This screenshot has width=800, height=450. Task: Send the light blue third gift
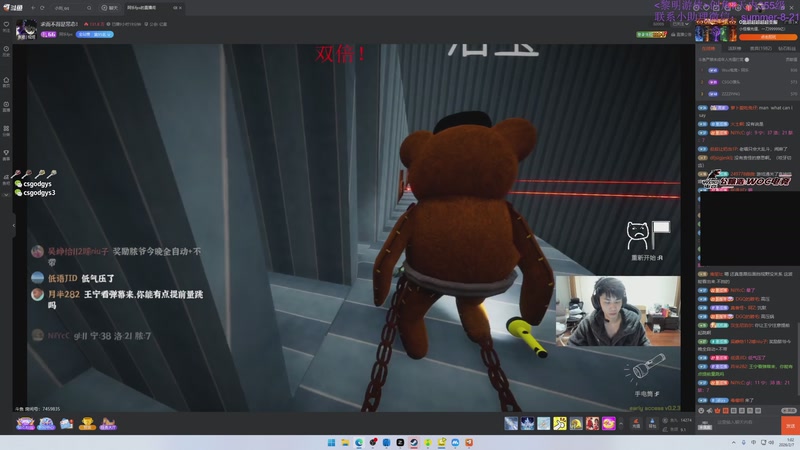(543, 423)
